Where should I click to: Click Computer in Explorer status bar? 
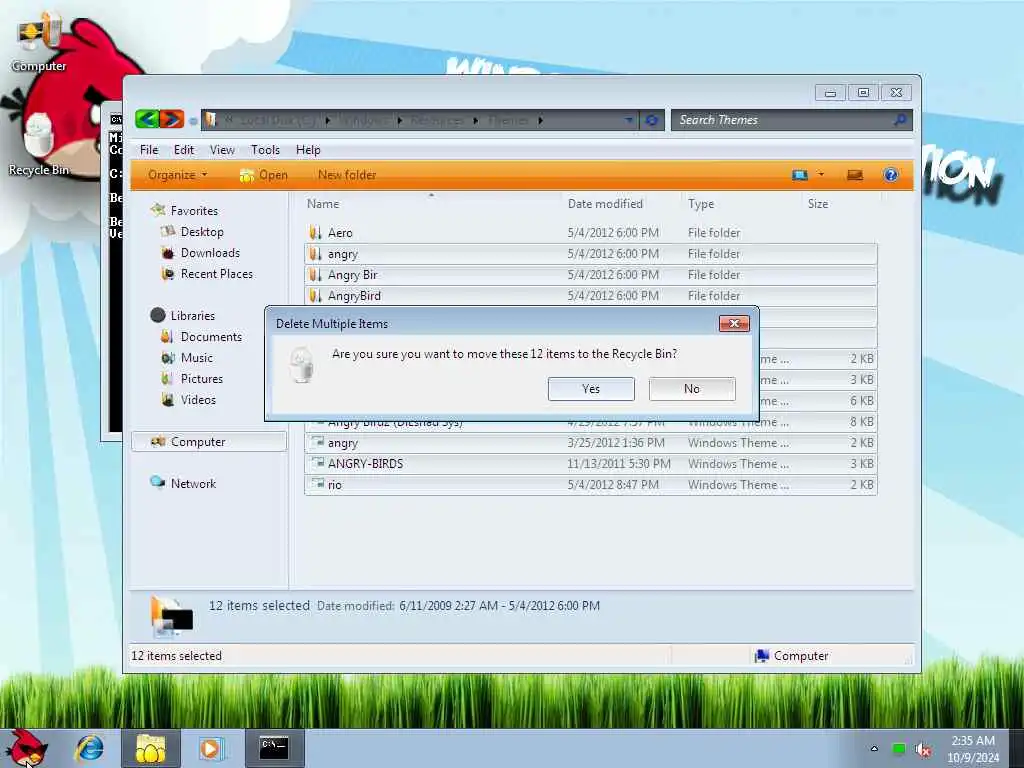coord(792,656)
